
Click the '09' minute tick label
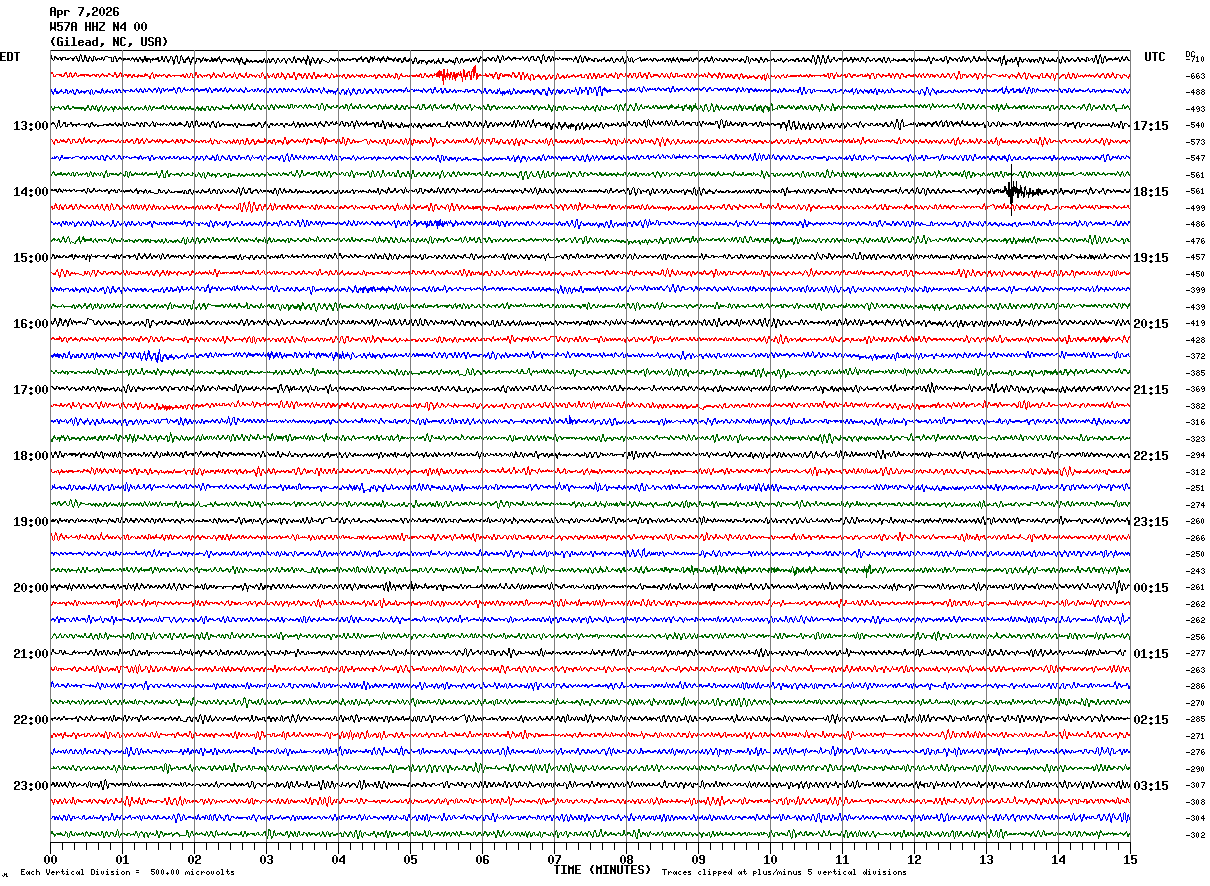[x=698, y=859]
